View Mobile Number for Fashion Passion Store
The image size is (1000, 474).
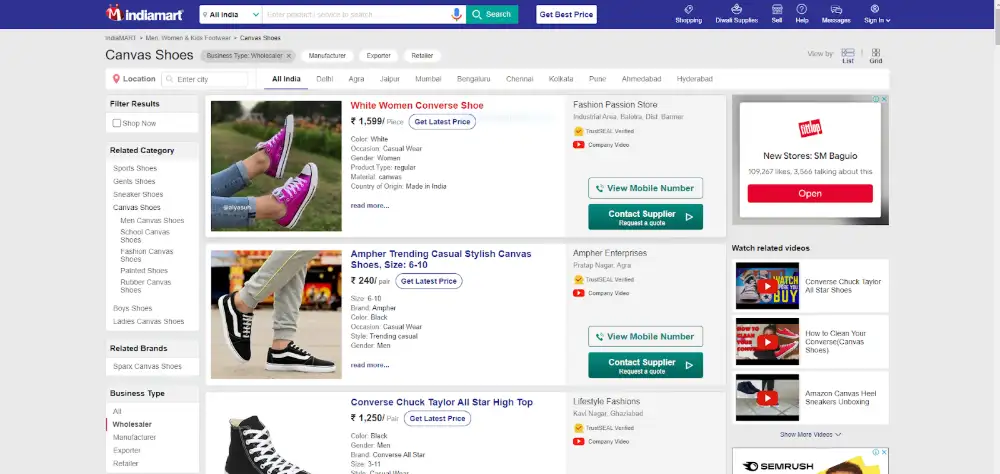coord(645,188)
